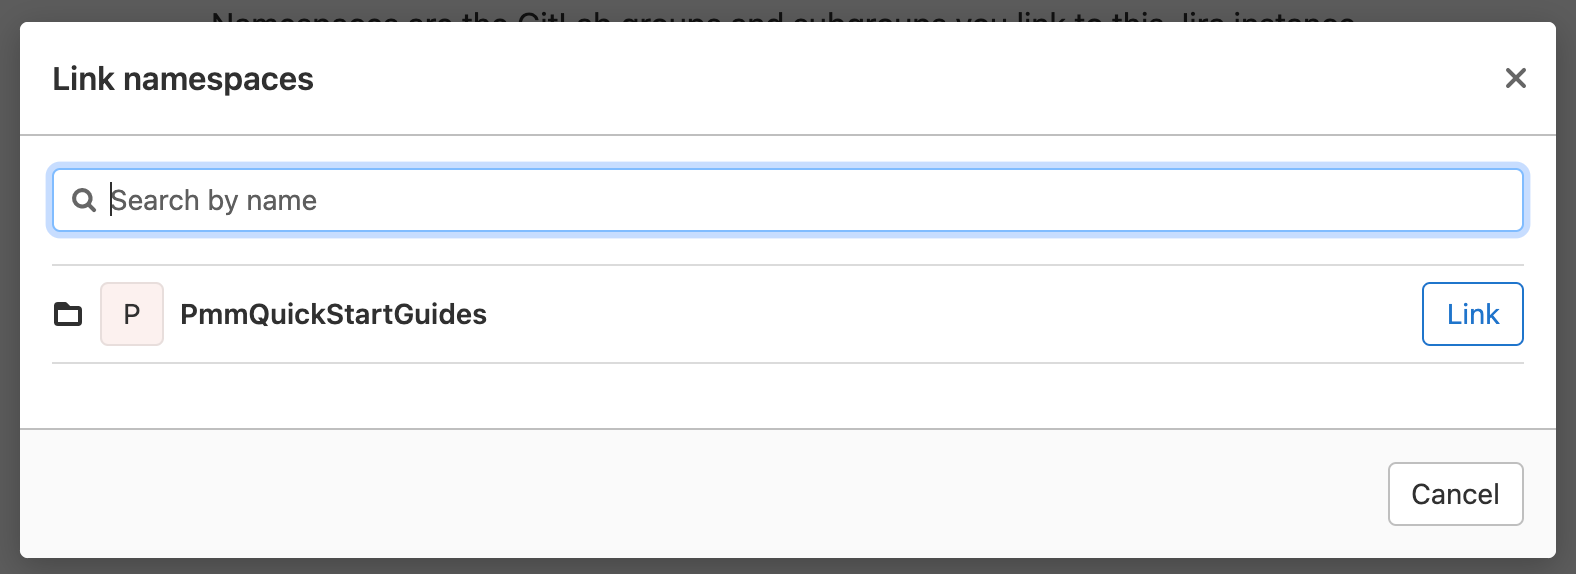
Task: Place the cursor in the namespace search box
Action: click(x=800, y=200)
